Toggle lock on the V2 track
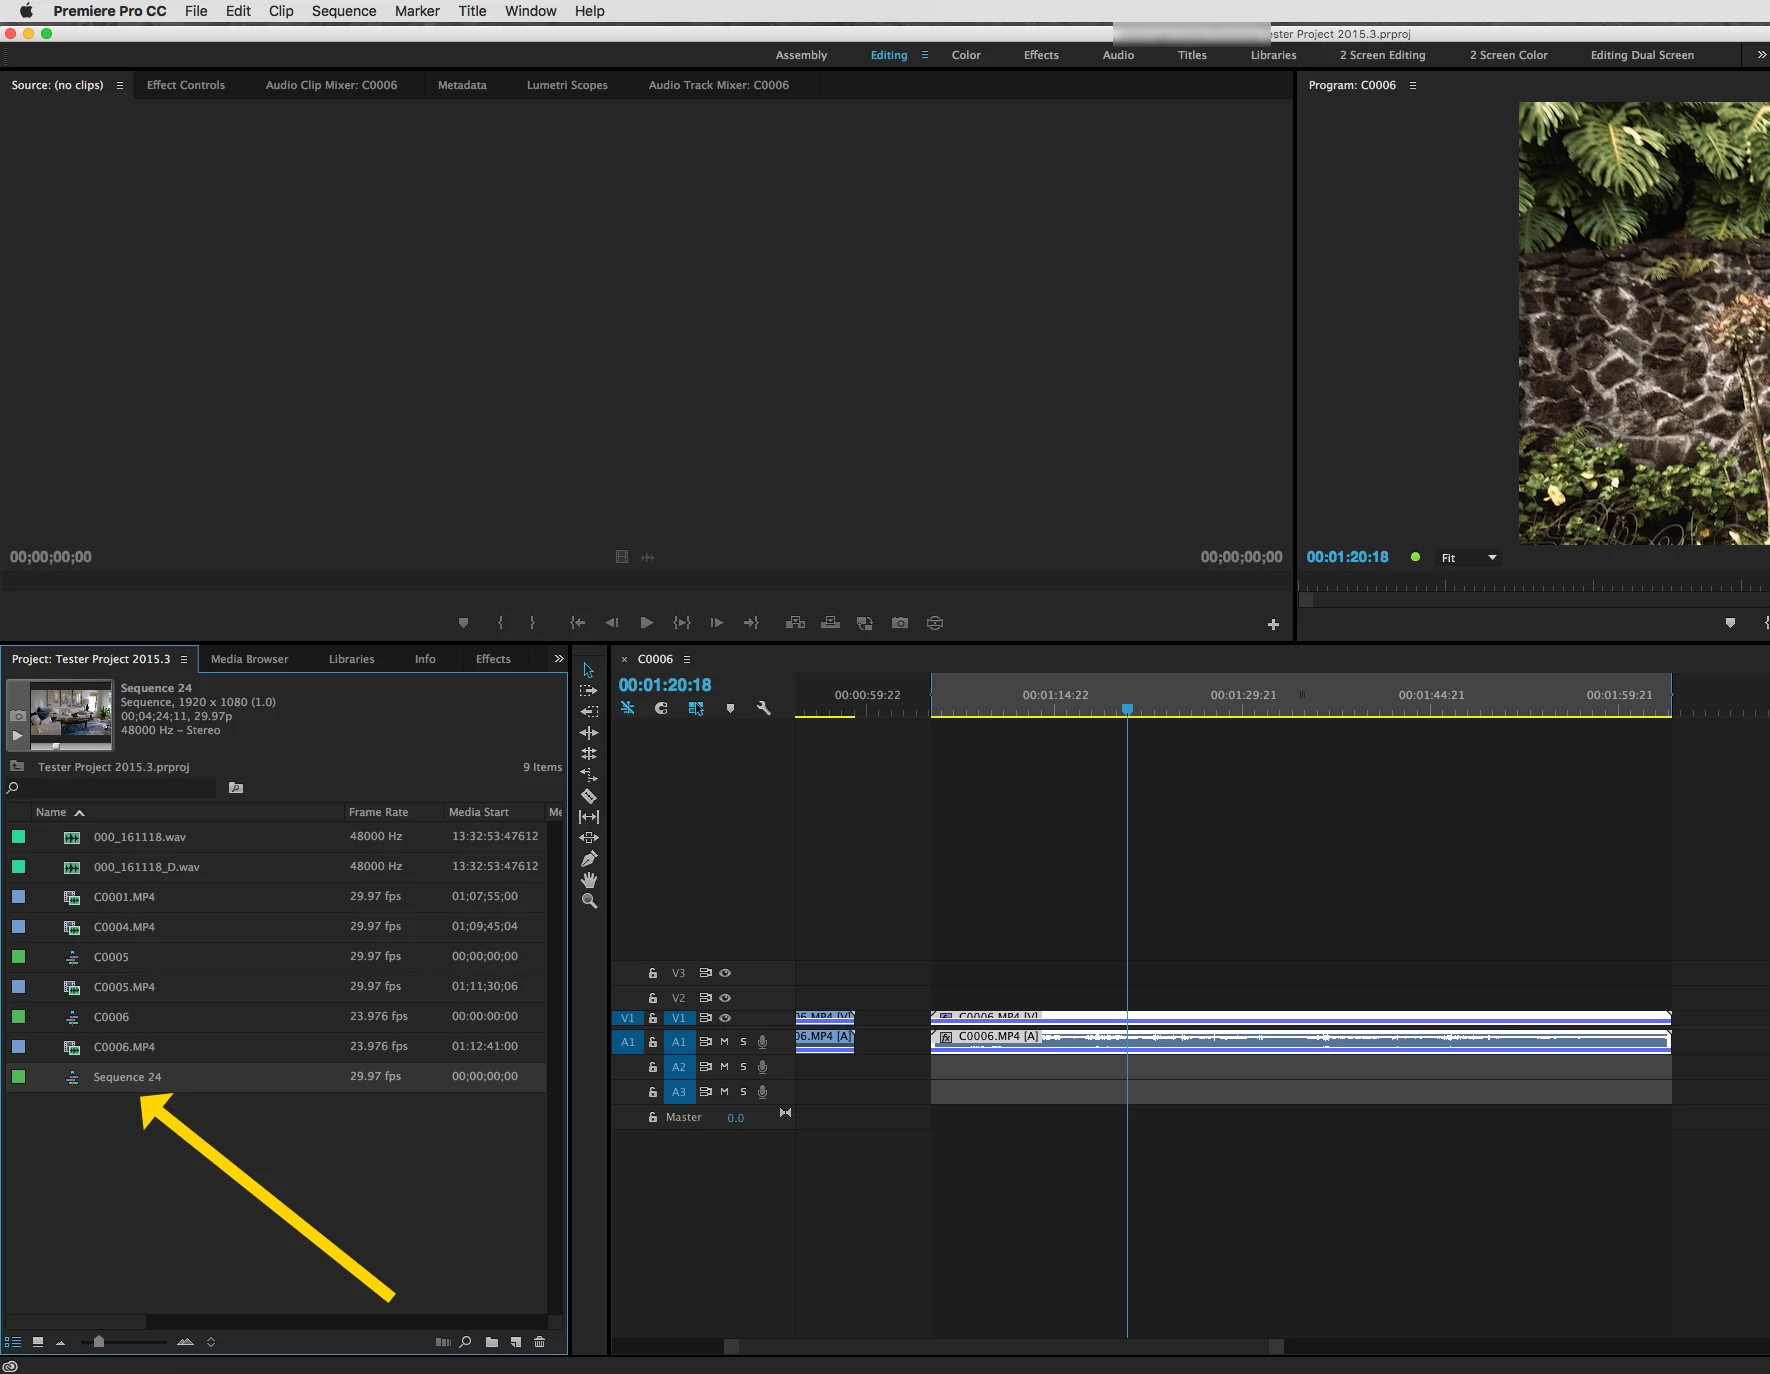 [x=653, y=998]
